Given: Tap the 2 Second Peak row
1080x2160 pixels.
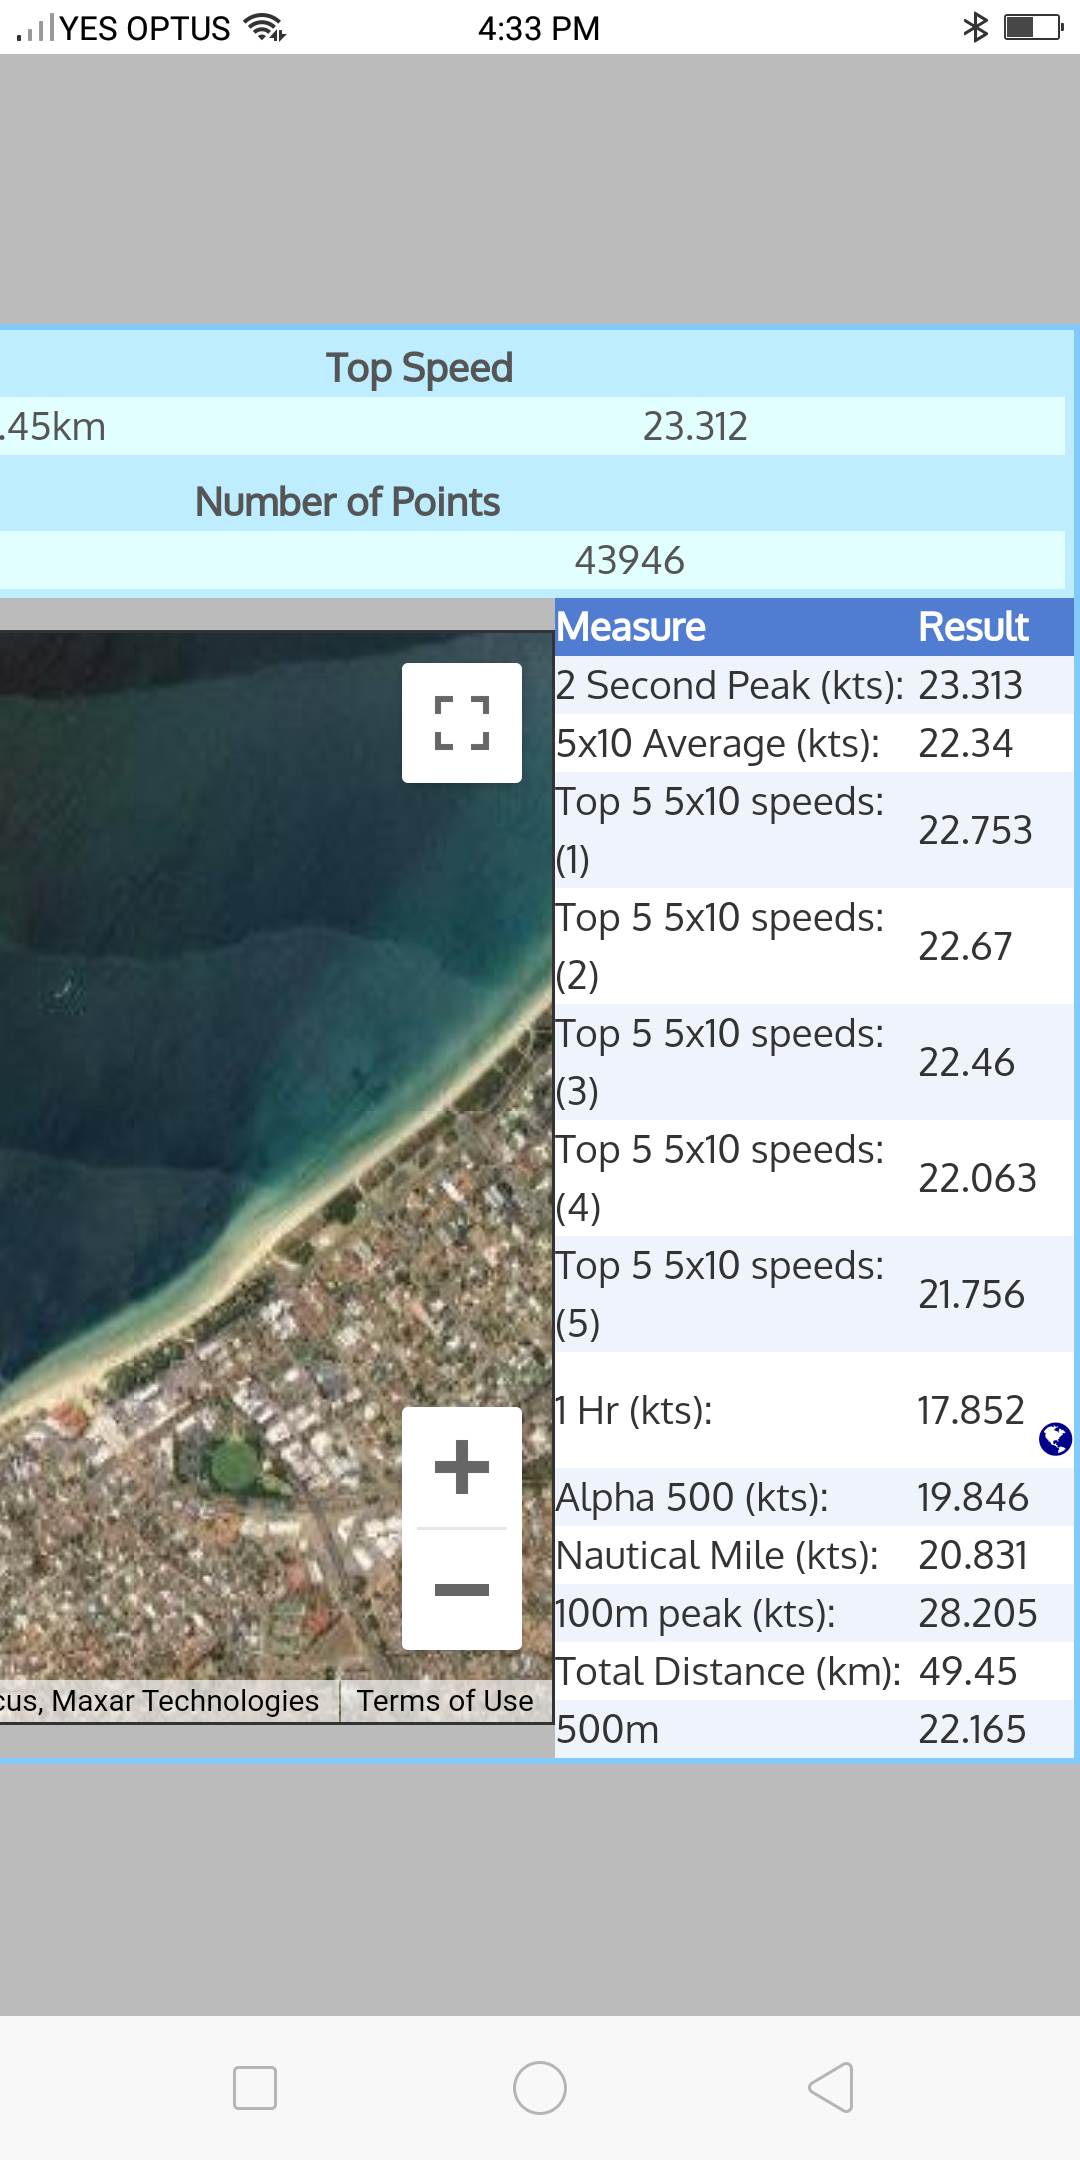Looking at the screenshot, I should pyautogui.click(x=728, y=686).
